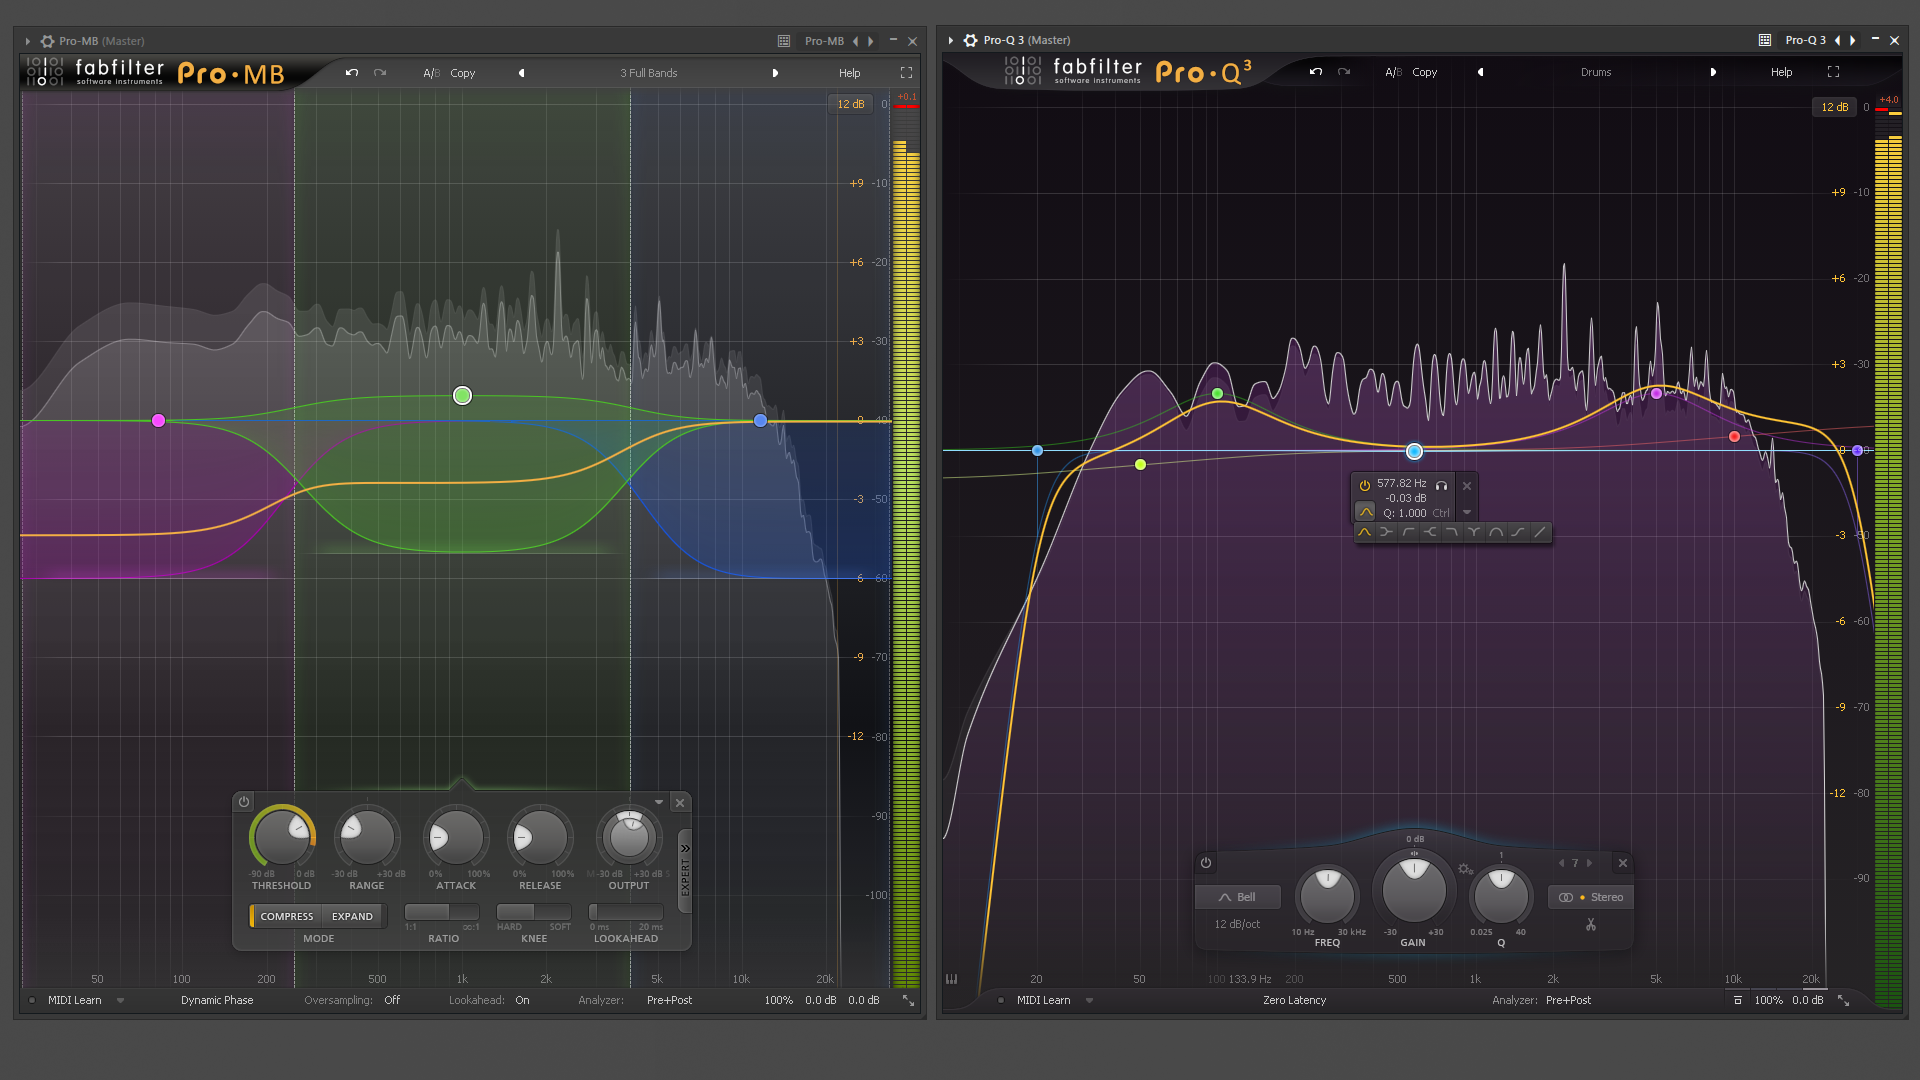Click the split band scissors icon
Screen dimensions: 1920x1080
point(1590,925)
